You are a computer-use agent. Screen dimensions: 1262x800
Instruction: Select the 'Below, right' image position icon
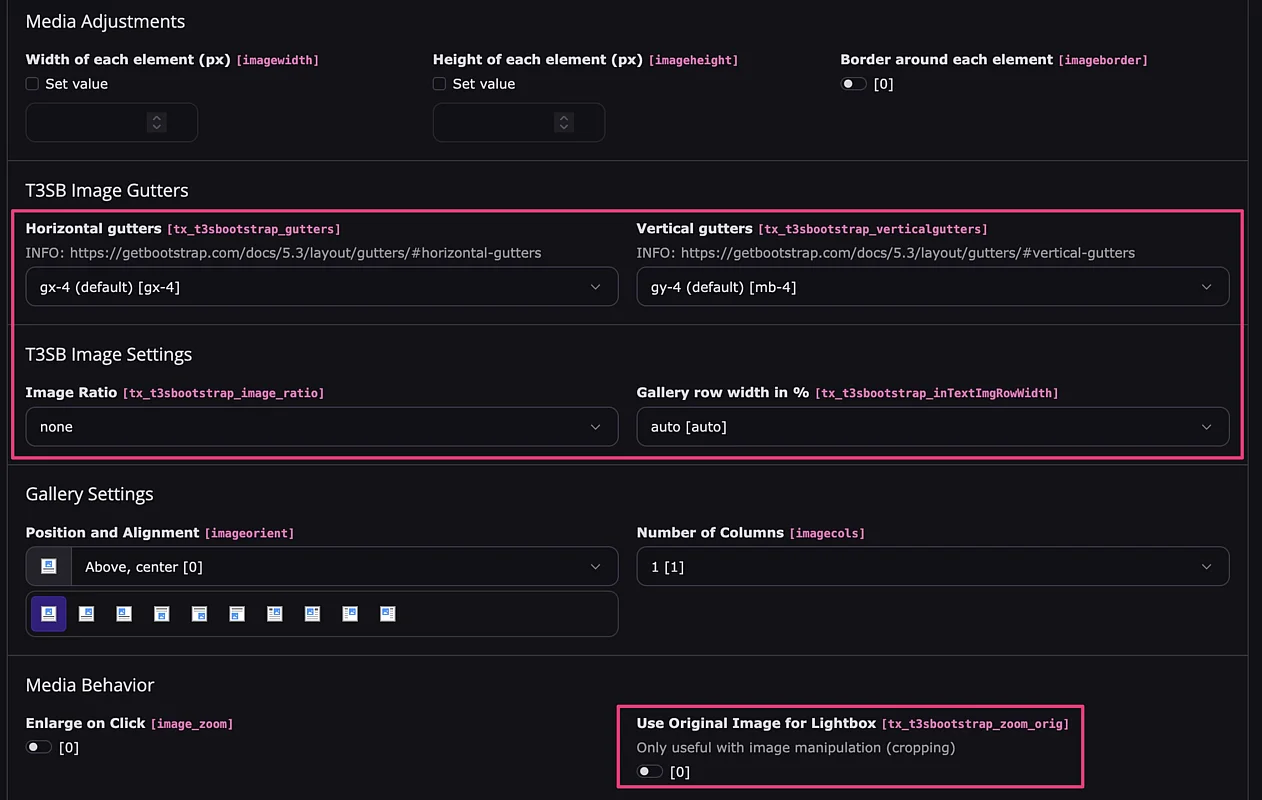(199, 614)
